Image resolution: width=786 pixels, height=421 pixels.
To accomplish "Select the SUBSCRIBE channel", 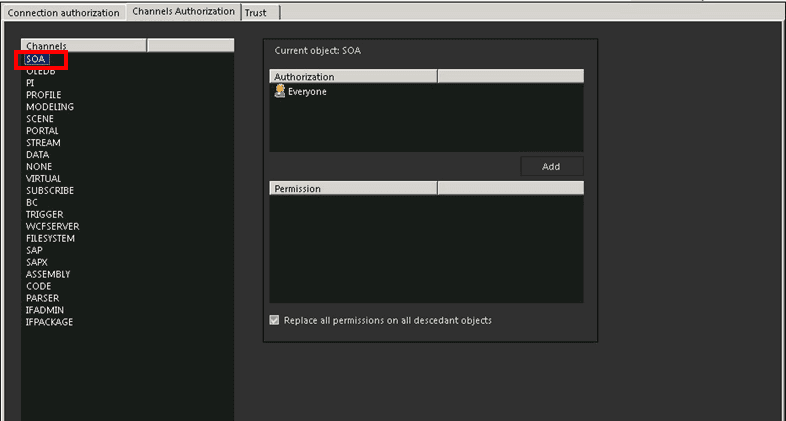I will [x=50, y=190].
